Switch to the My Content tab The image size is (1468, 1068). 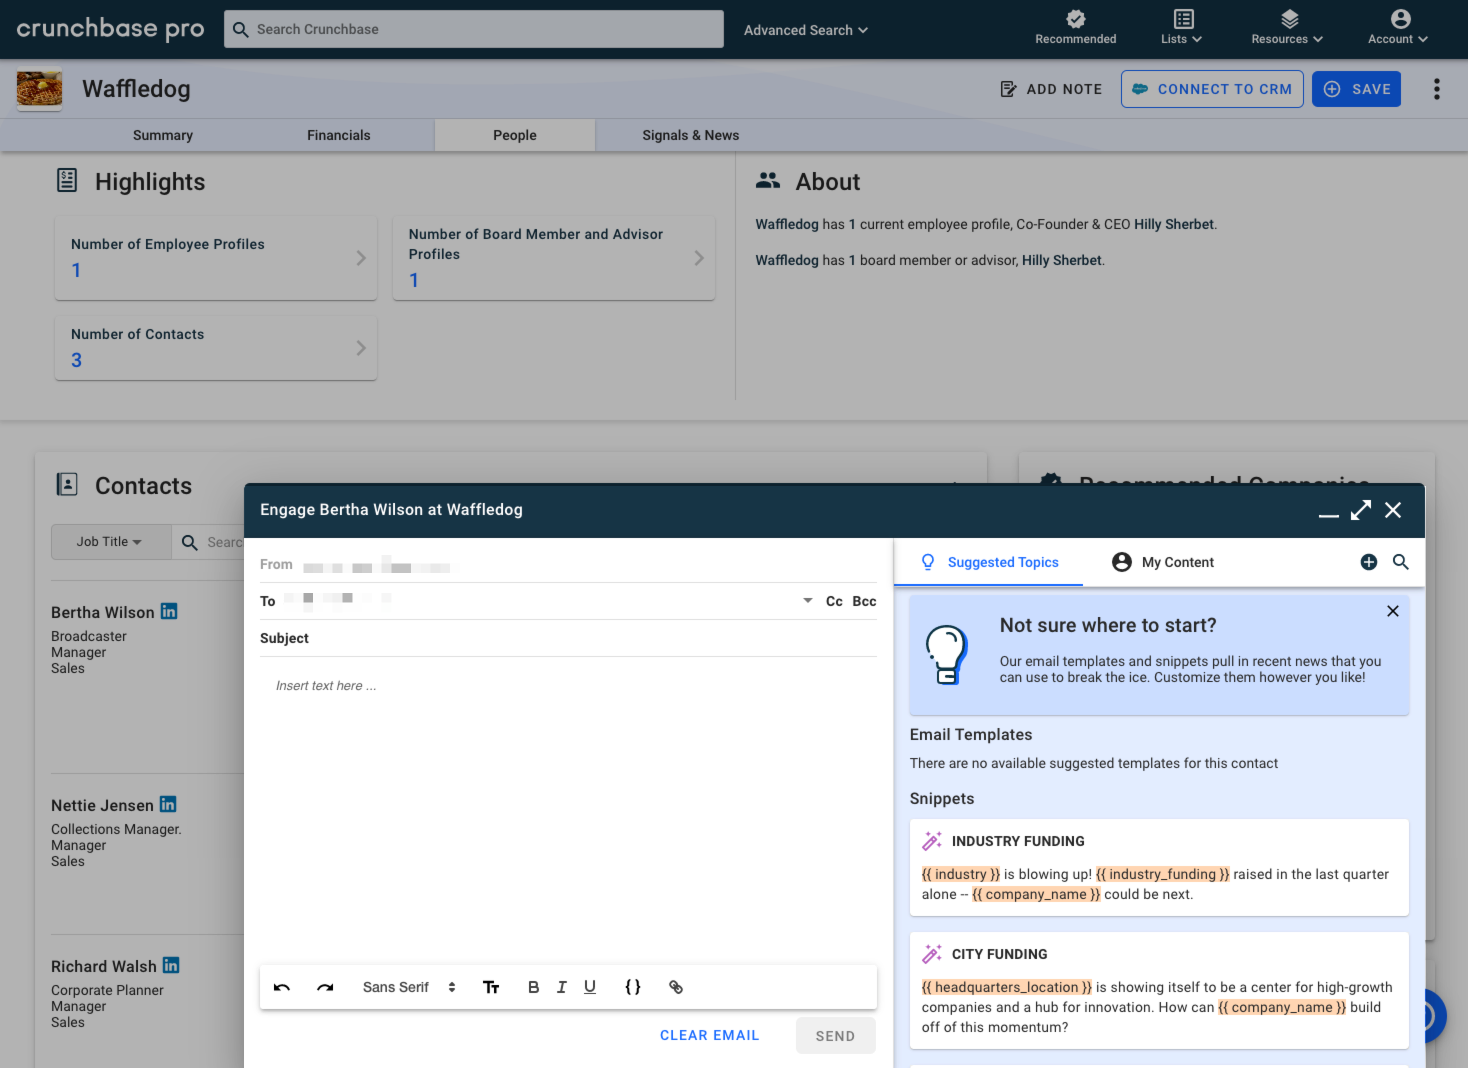click(1163, 562)
